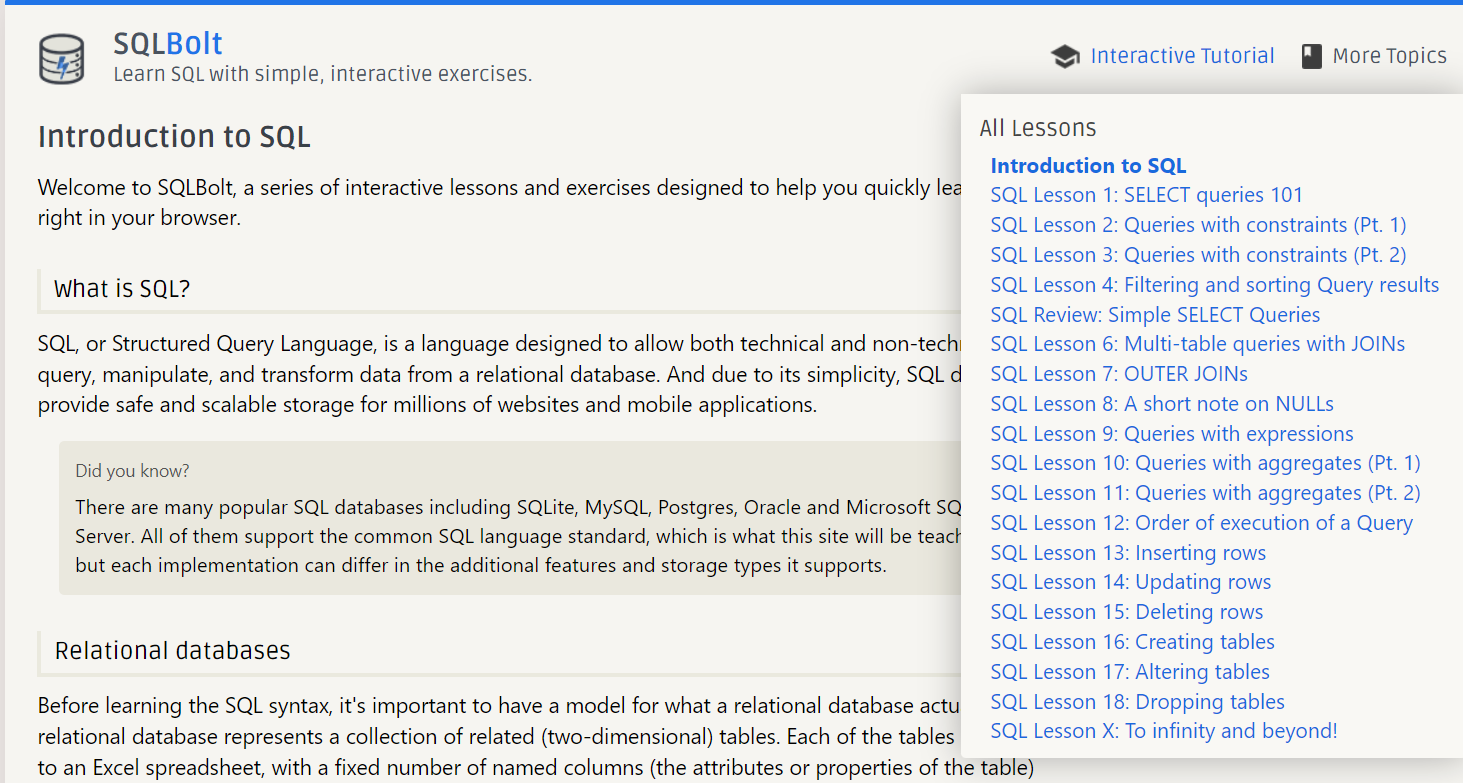This screenshot has height=783, width=1463.
Task: Click the 'All Lessons' panel heading
Action: (x=1038, y=128)
